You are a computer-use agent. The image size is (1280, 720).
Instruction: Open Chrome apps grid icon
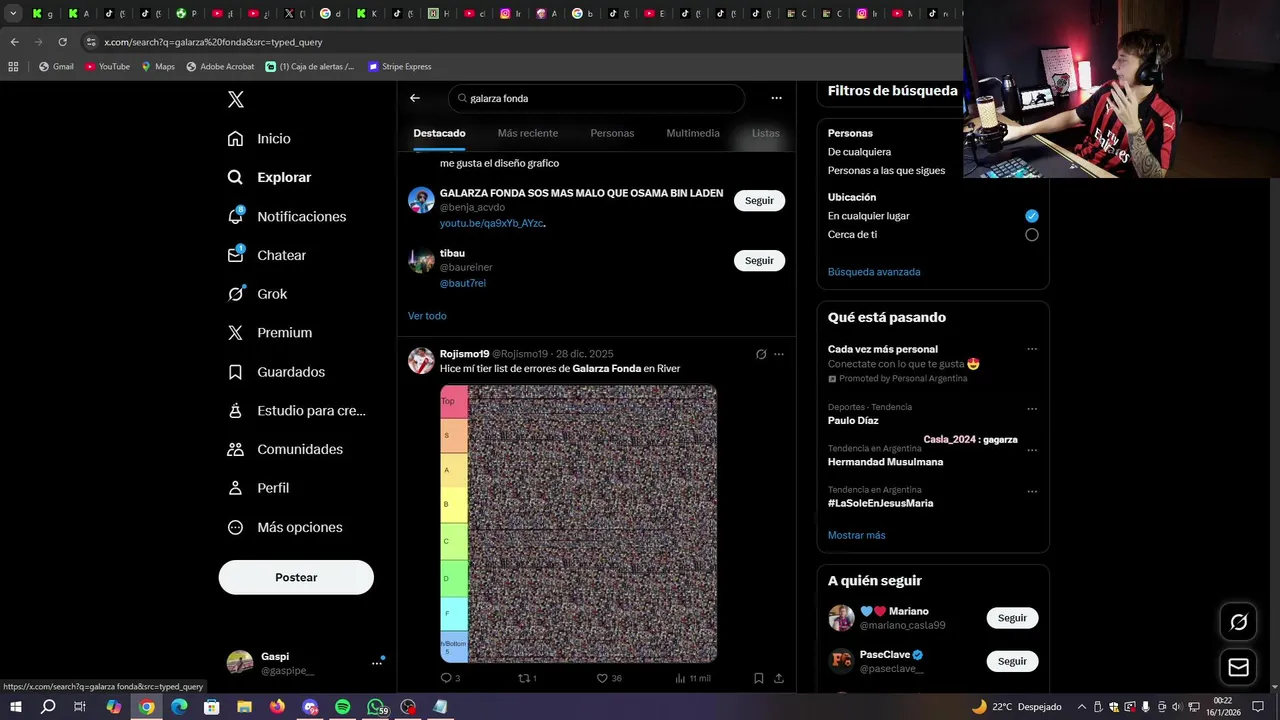tap(13, 67)
